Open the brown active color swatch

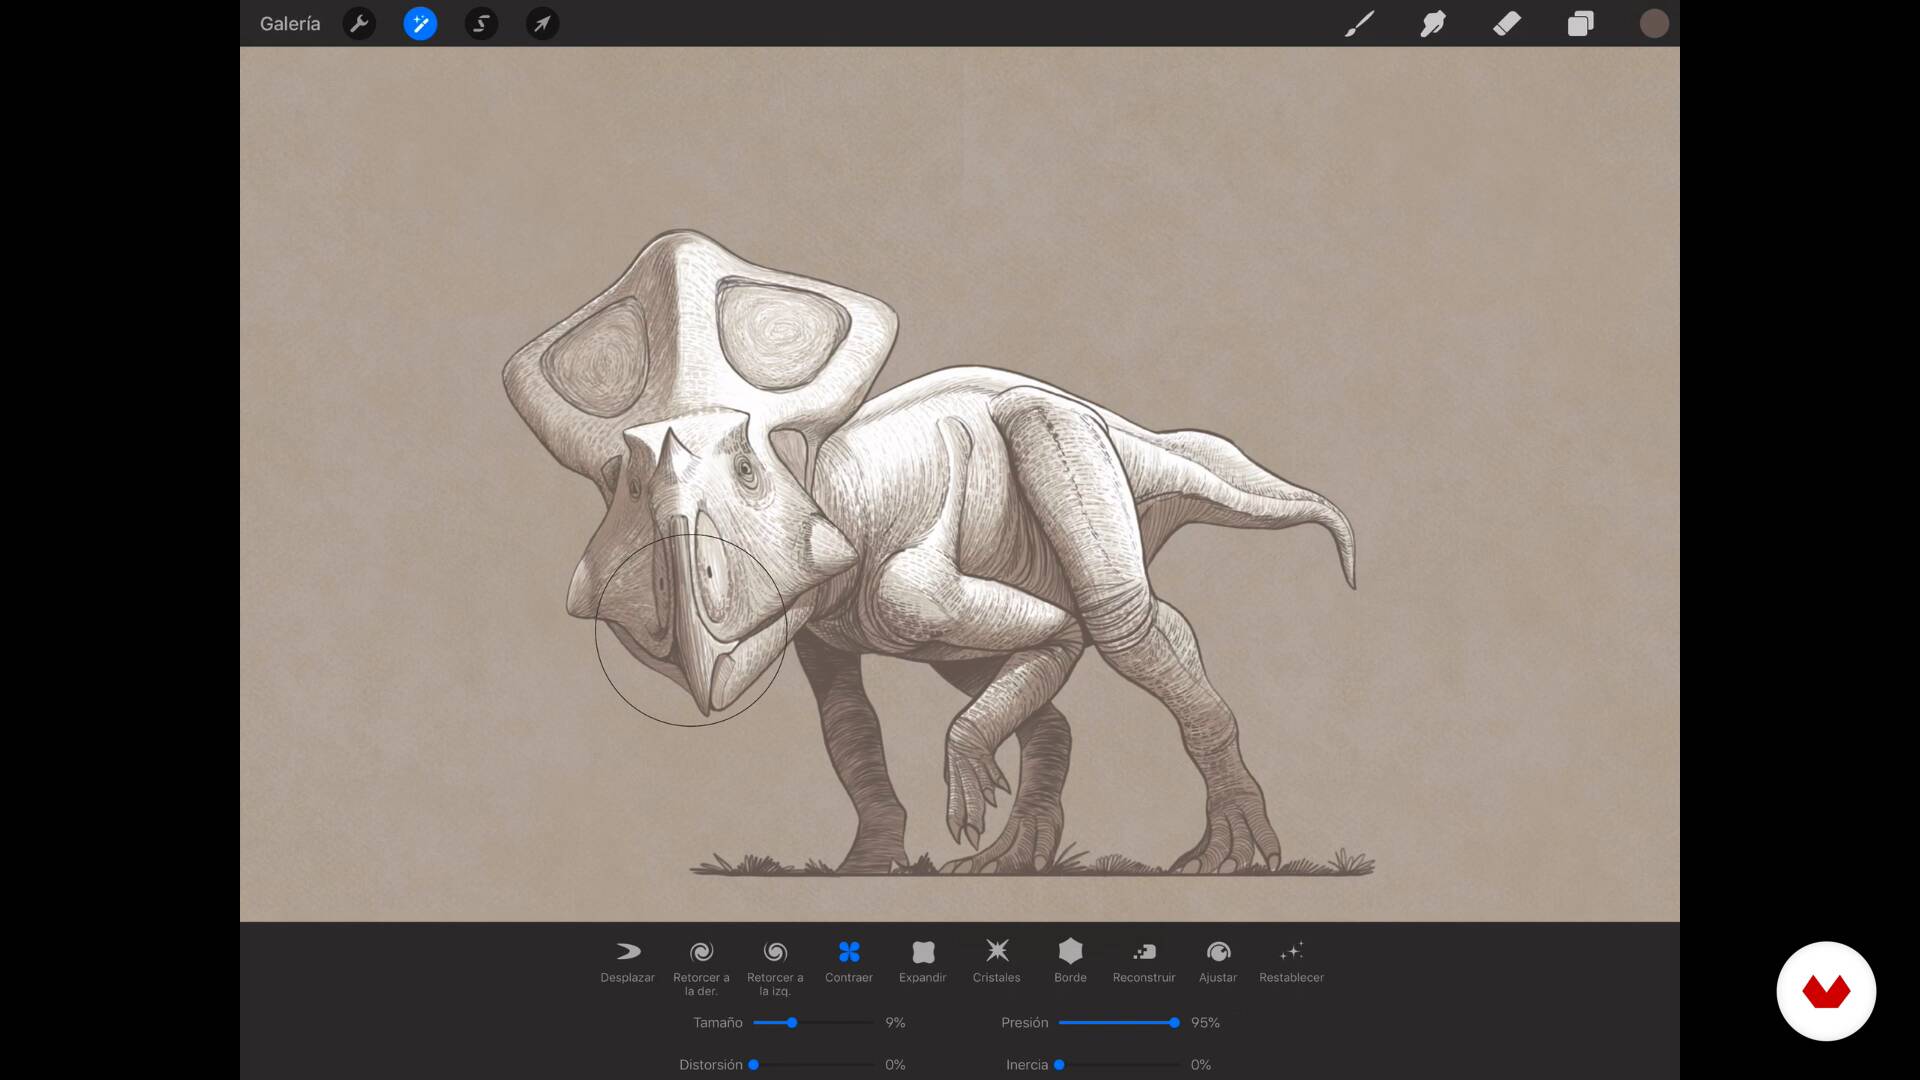coord(1654,24)
